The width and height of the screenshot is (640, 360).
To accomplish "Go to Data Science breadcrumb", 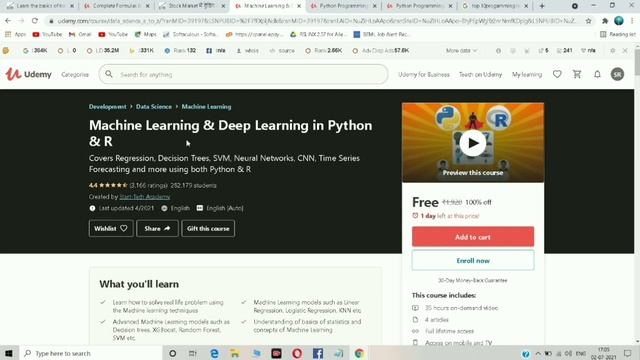I will pos(154,107).
